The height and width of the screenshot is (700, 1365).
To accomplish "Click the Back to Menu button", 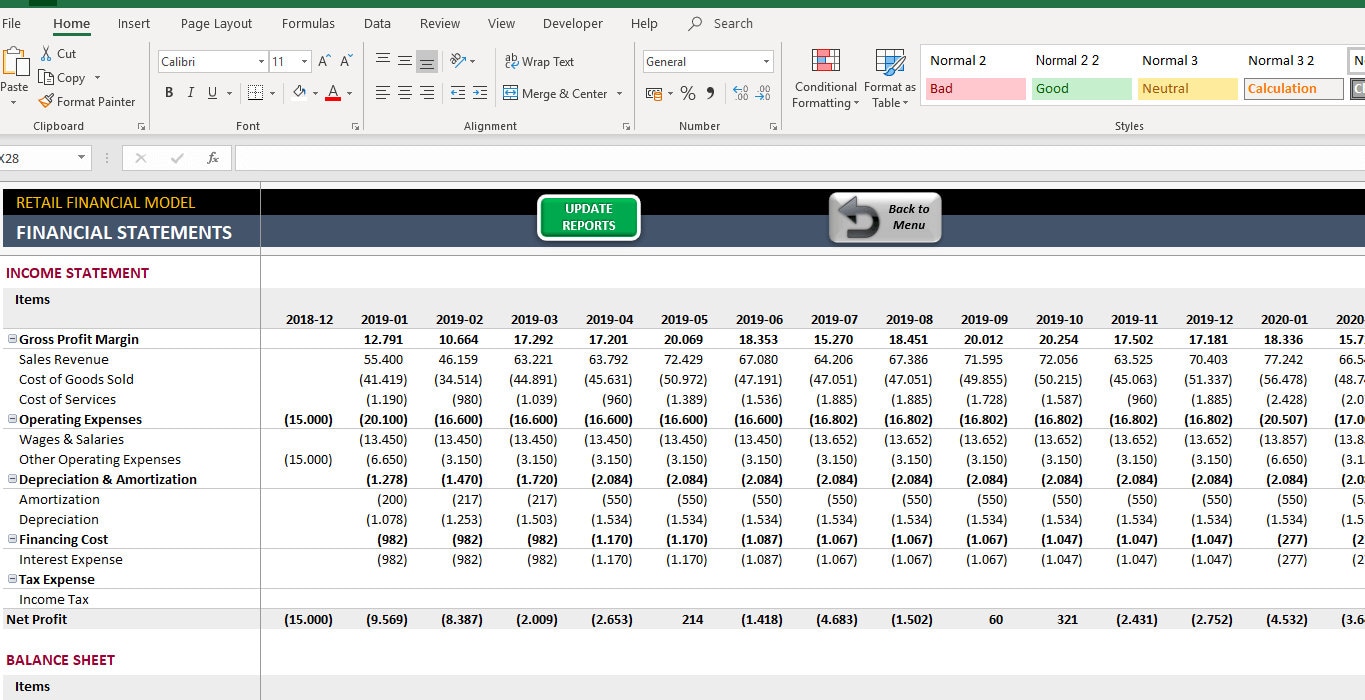I will [x=884, y=217].
